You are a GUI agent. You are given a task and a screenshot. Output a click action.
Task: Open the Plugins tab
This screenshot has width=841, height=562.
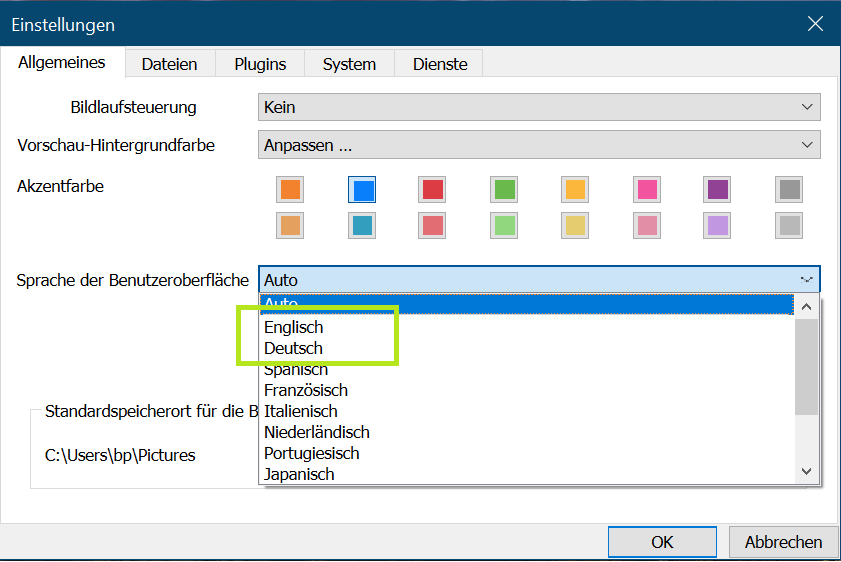coord(260,64)
